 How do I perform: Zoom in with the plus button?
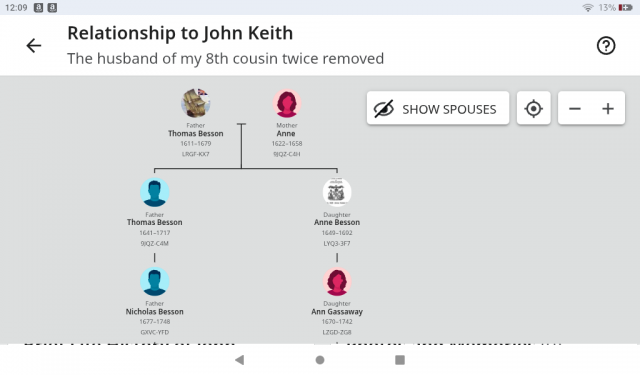pos(608,109)
